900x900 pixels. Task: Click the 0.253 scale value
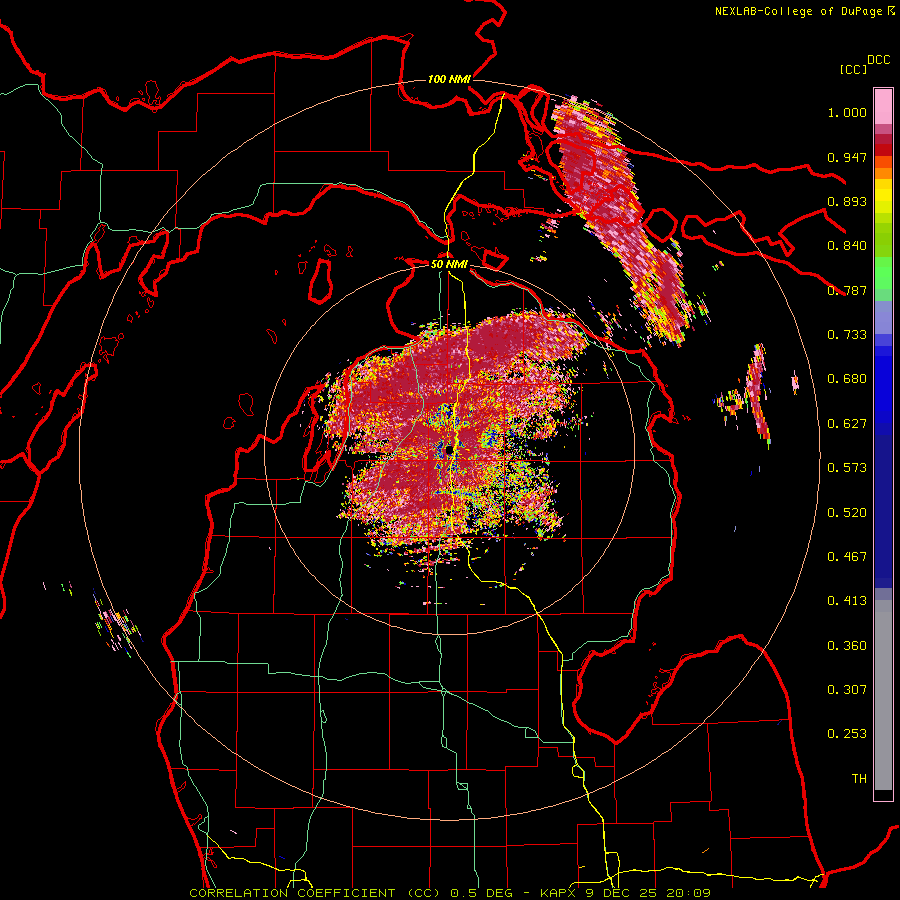coord(847,734)
